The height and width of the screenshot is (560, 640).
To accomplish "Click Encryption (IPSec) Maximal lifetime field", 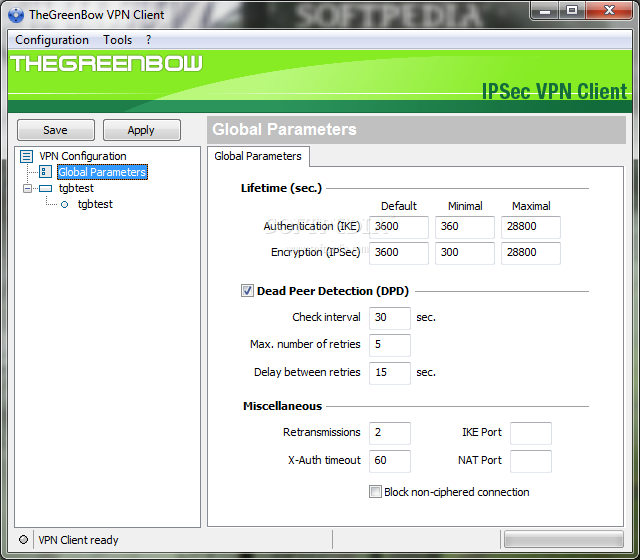I will pos(531,253).
